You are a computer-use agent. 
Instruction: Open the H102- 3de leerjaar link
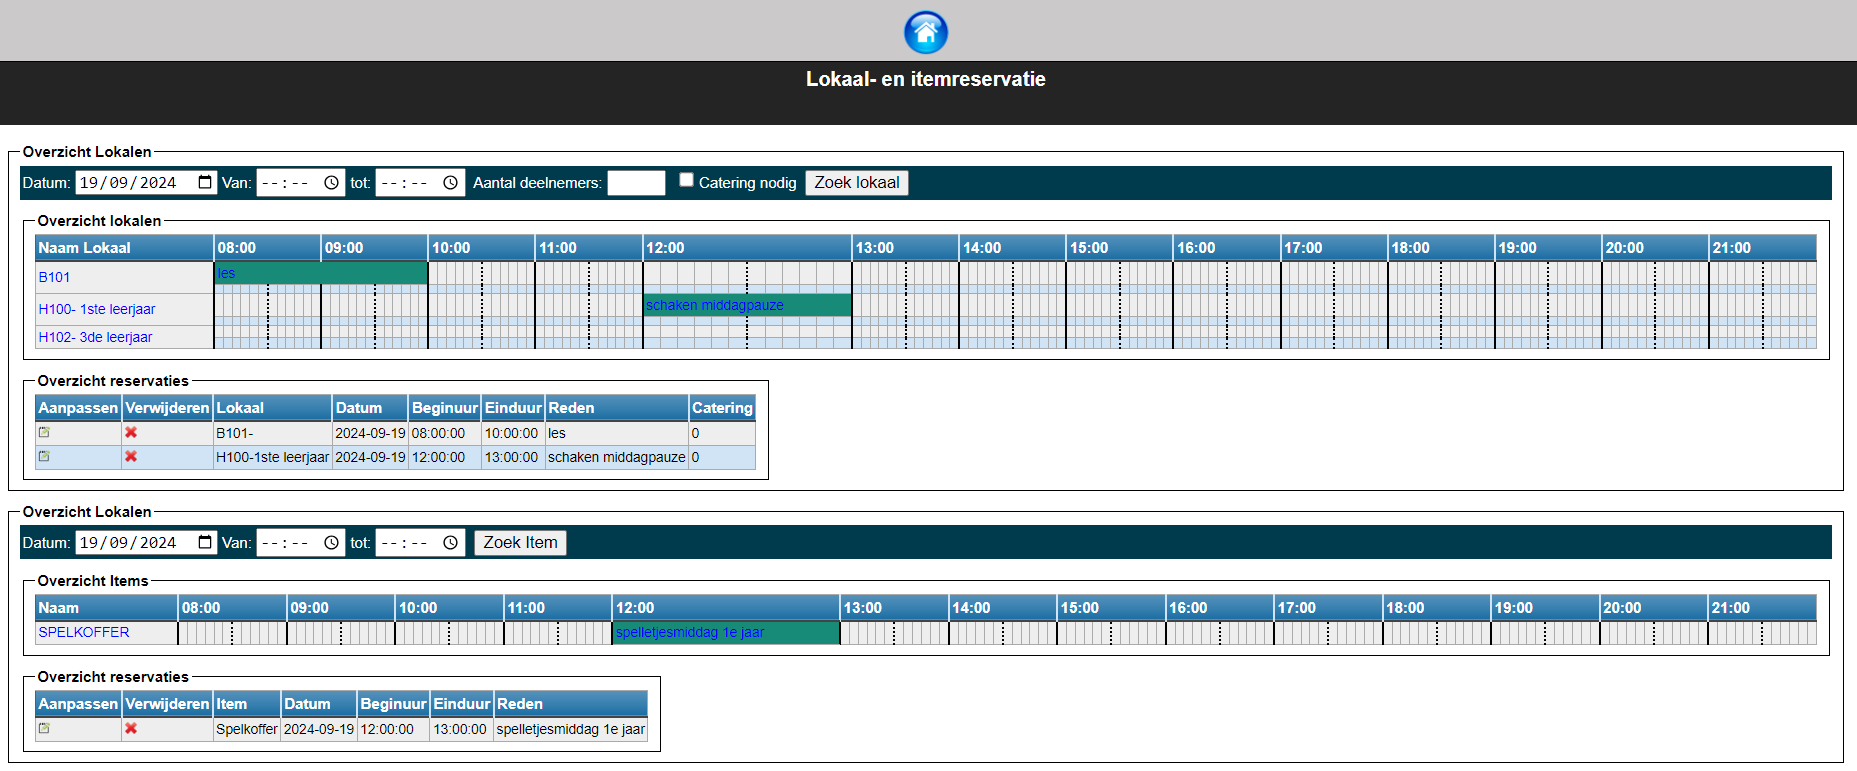point(95,337)
